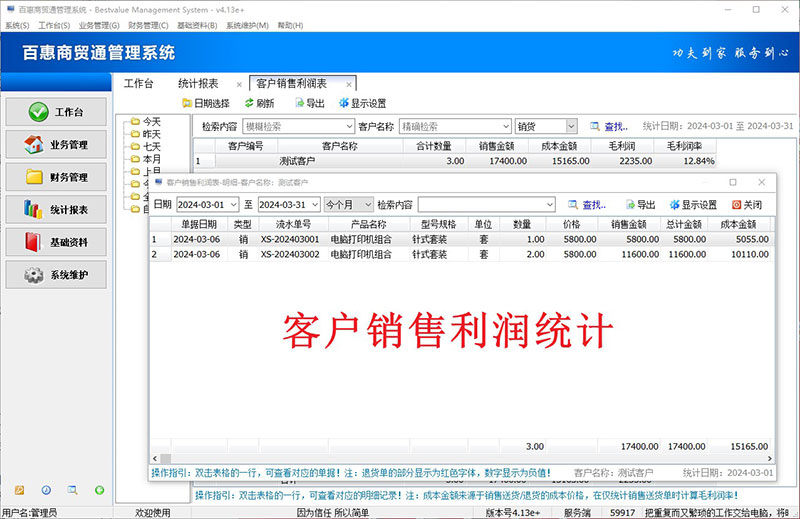Select the 今天 folder in date tree
Viewport: 800px width, 519px height.
point(146,121)
